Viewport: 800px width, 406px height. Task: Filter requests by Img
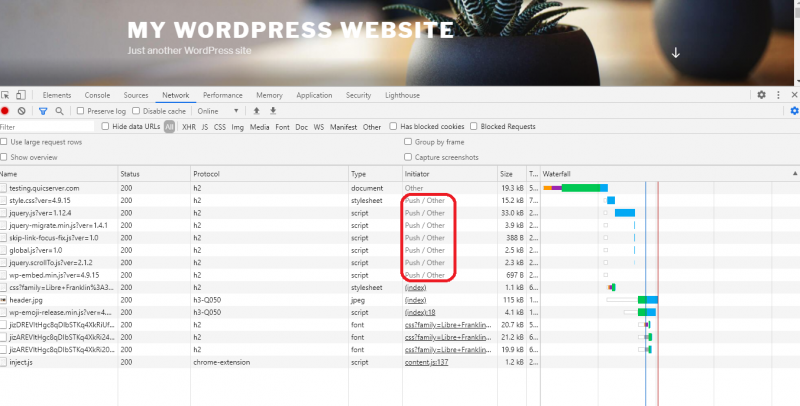tap(237, 126)
